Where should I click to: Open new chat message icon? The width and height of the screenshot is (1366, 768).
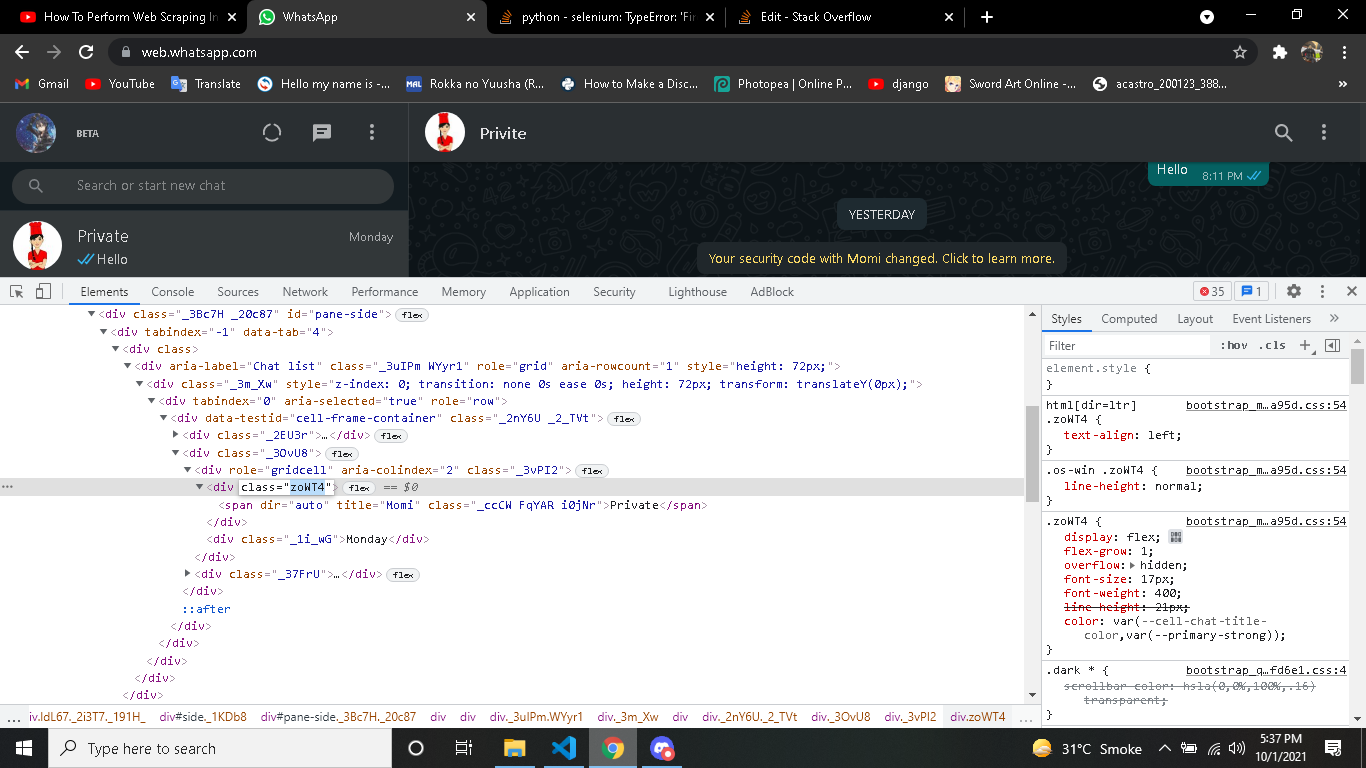[322, 133]
